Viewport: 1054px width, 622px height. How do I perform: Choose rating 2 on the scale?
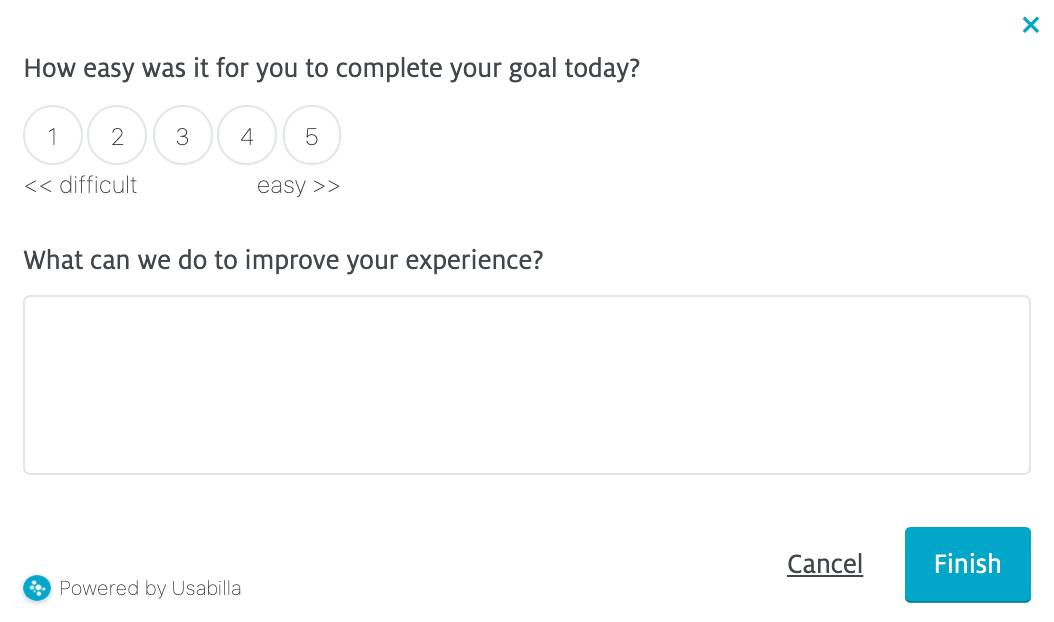[x=117, y=136]
